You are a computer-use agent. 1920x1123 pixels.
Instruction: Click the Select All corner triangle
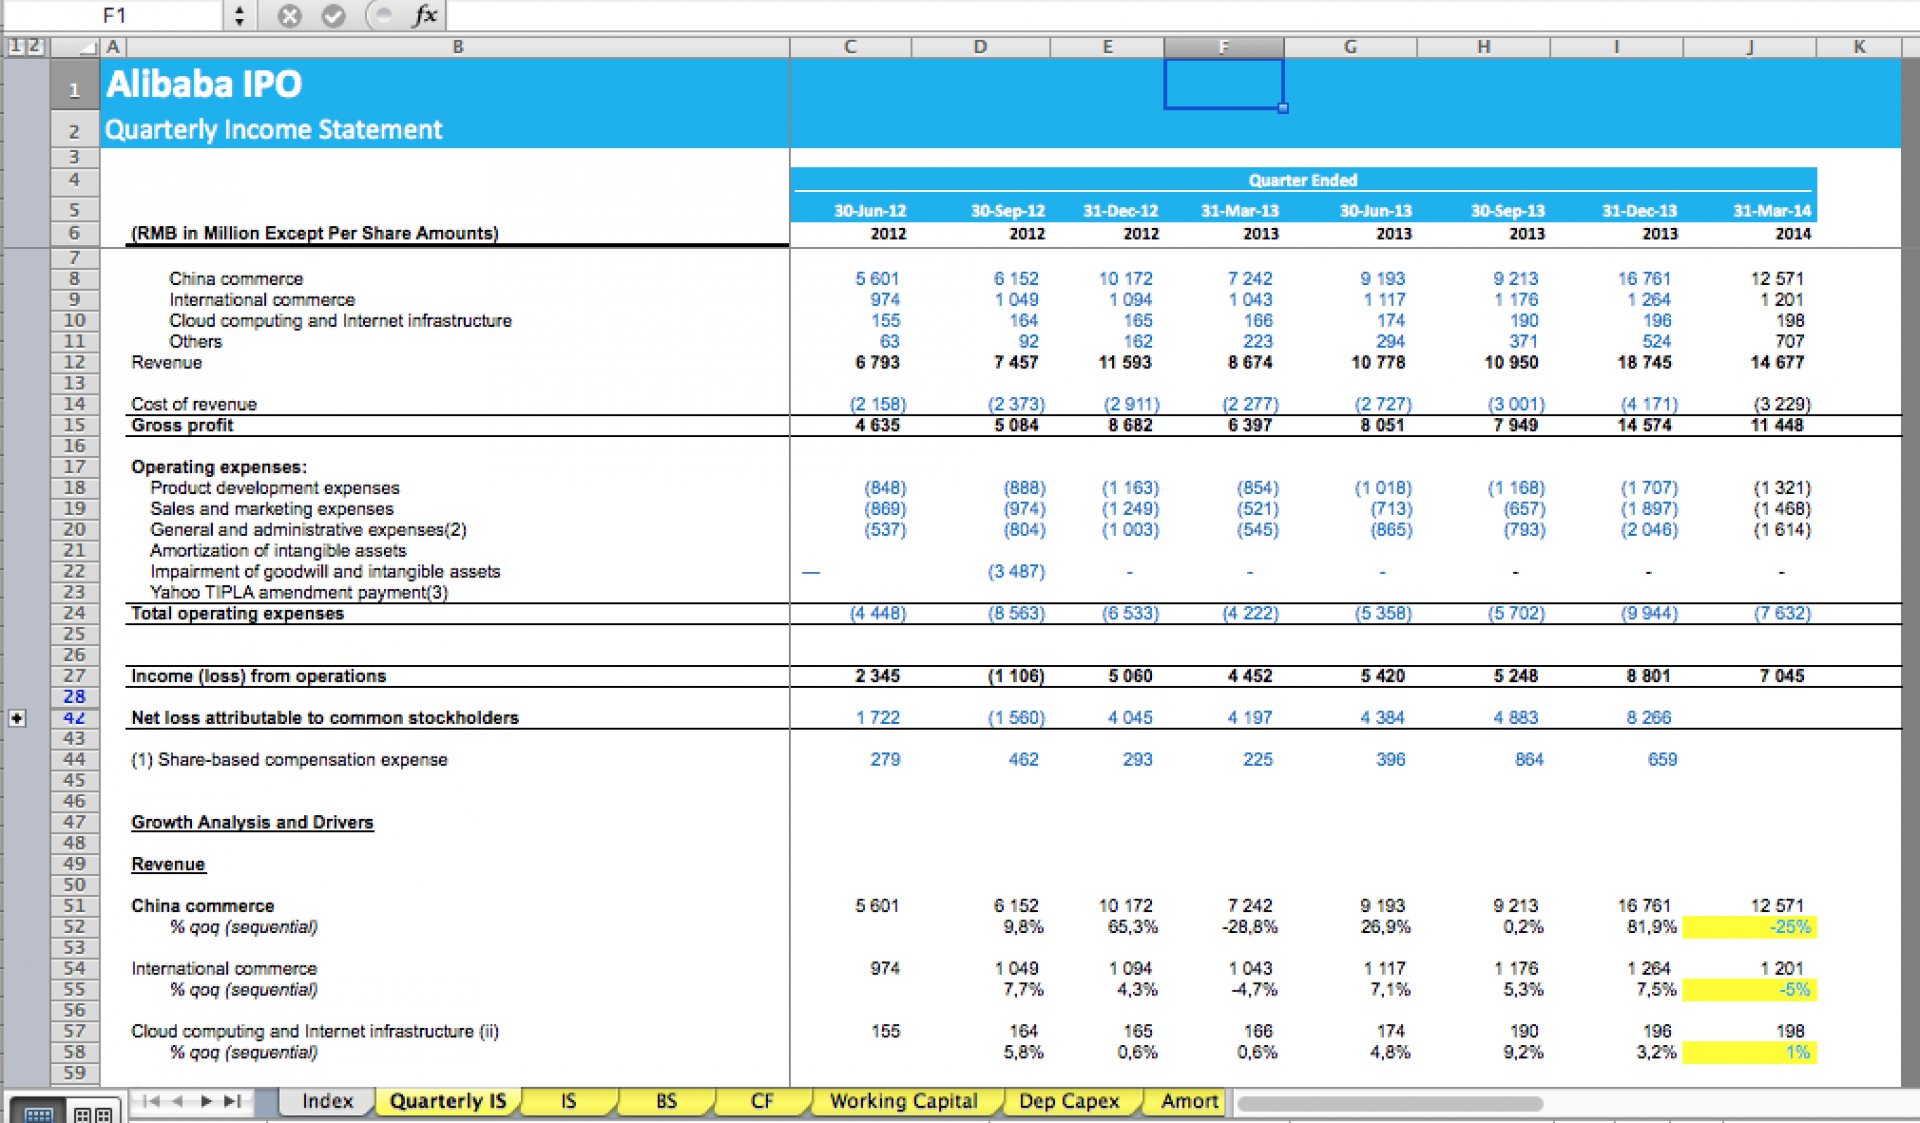pos(76,47)
